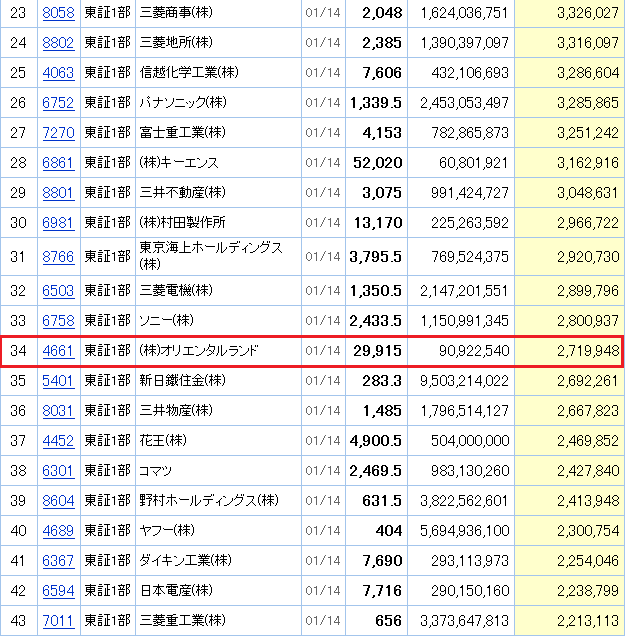
Task: Select company name 富士重工業(株)
Action: 183,132
